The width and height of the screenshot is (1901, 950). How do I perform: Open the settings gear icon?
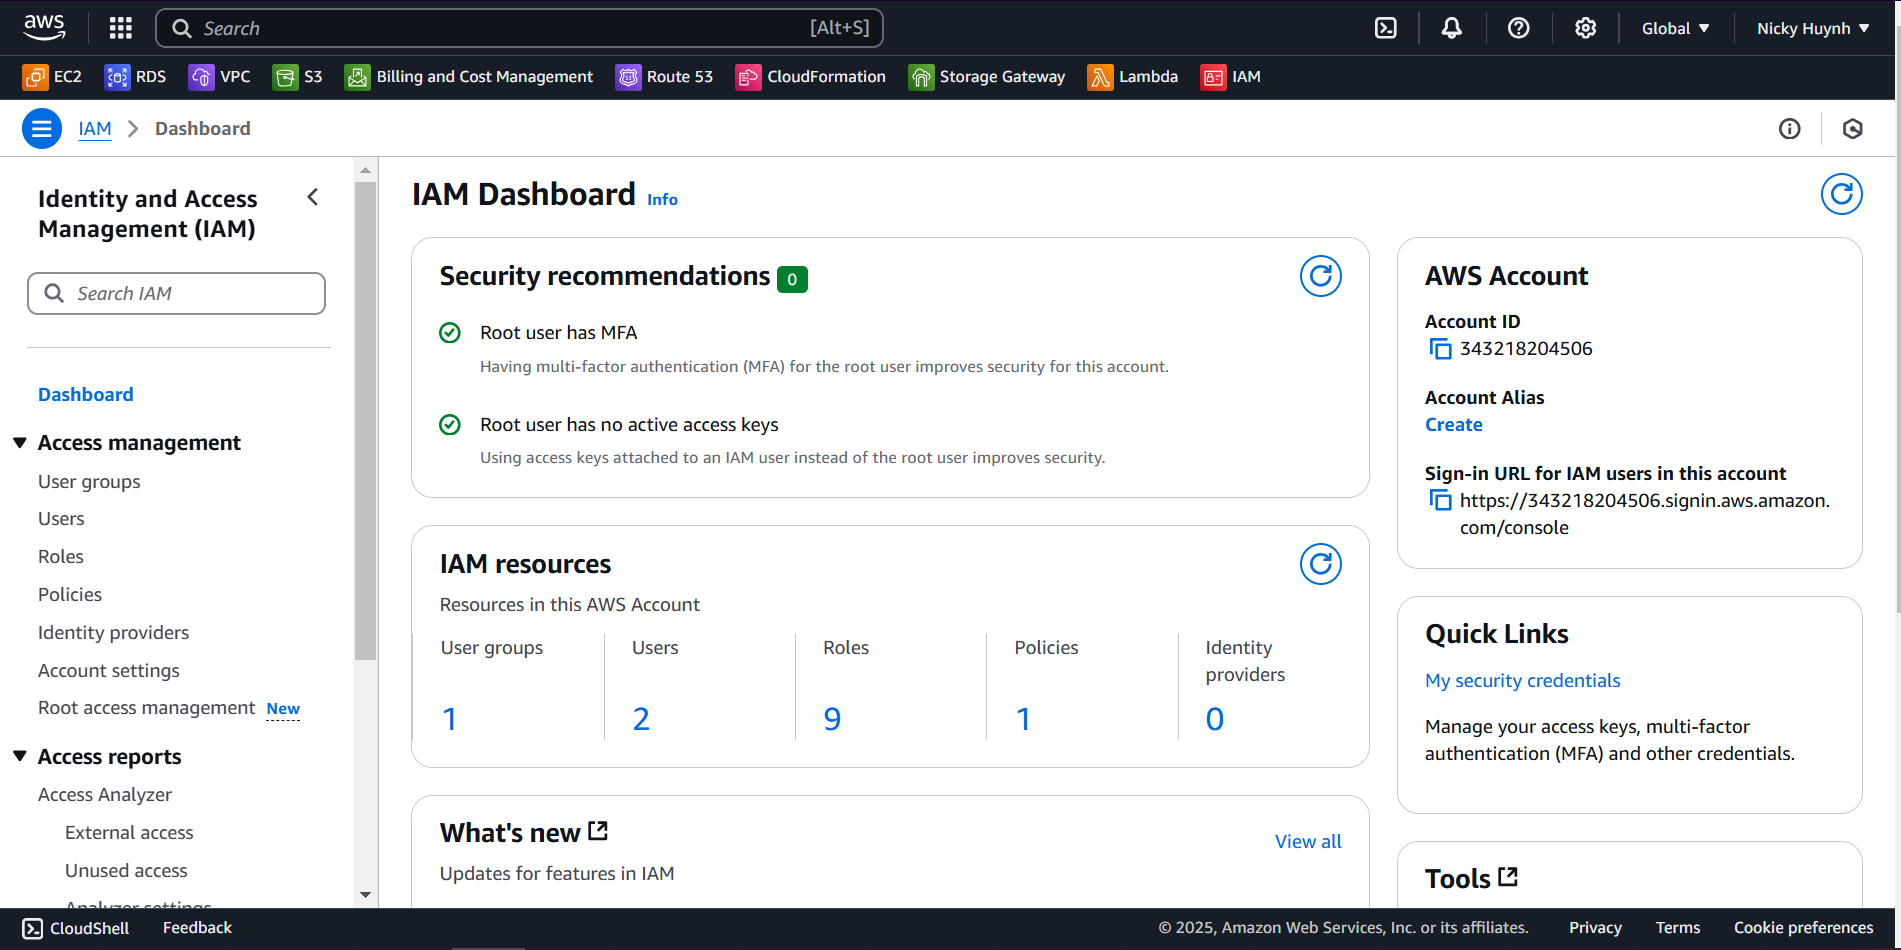point(1586,28)
